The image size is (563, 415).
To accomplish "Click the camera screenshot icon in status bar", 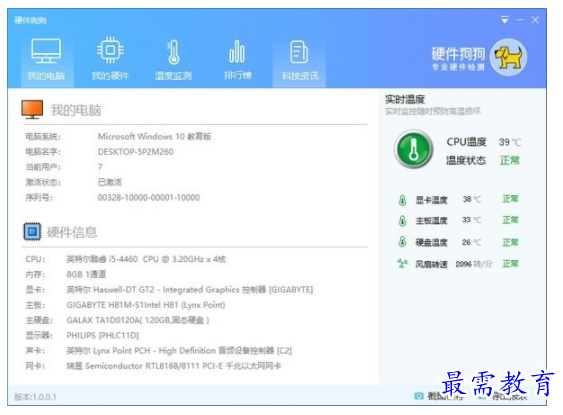I will tap(419, 396).
